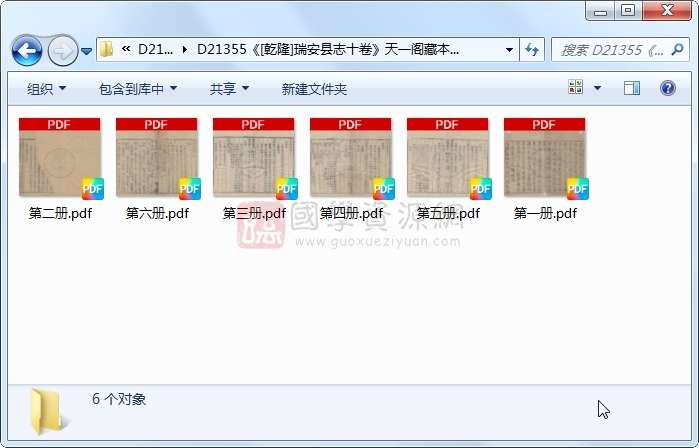Refresh the current folder view
This screenshot has height=448, width=699.
click(532, 49)
